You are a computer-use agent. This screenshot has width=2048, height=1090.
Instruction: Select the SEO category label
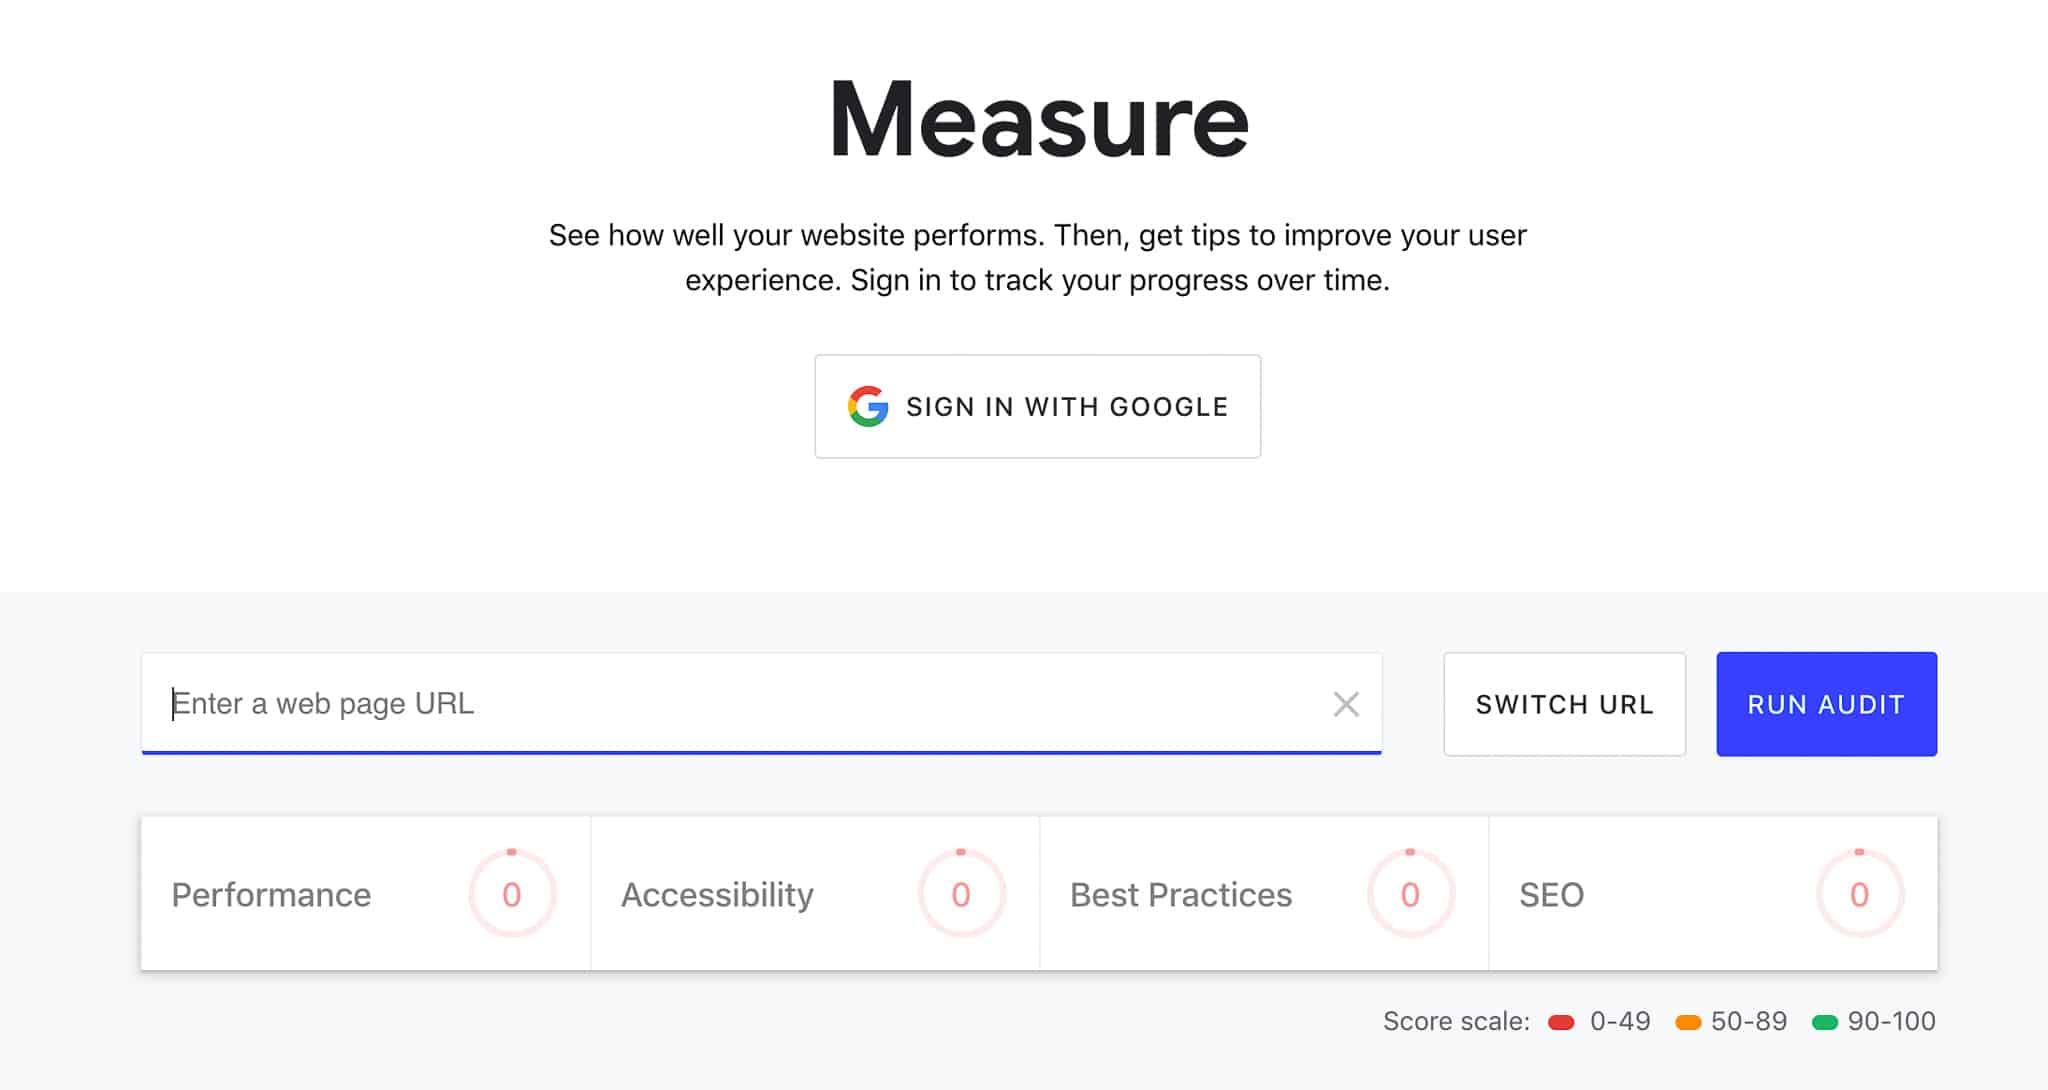[1551, 894]
